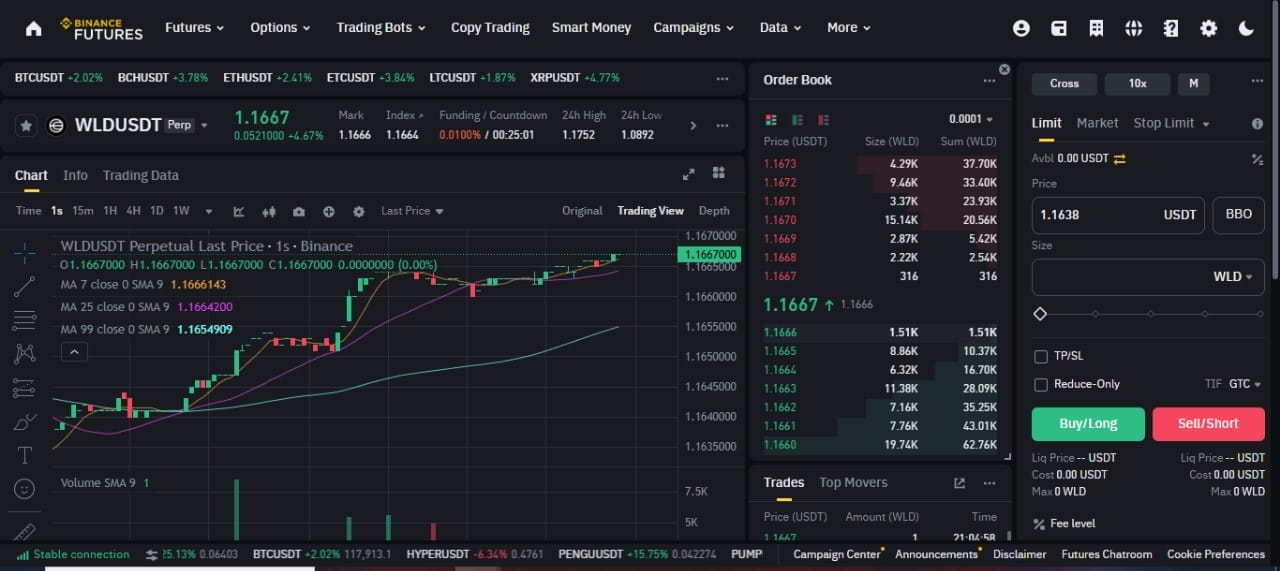Open the chart settings gear icon
This screenshot has width=1280, height=571.
click(359, 212)
